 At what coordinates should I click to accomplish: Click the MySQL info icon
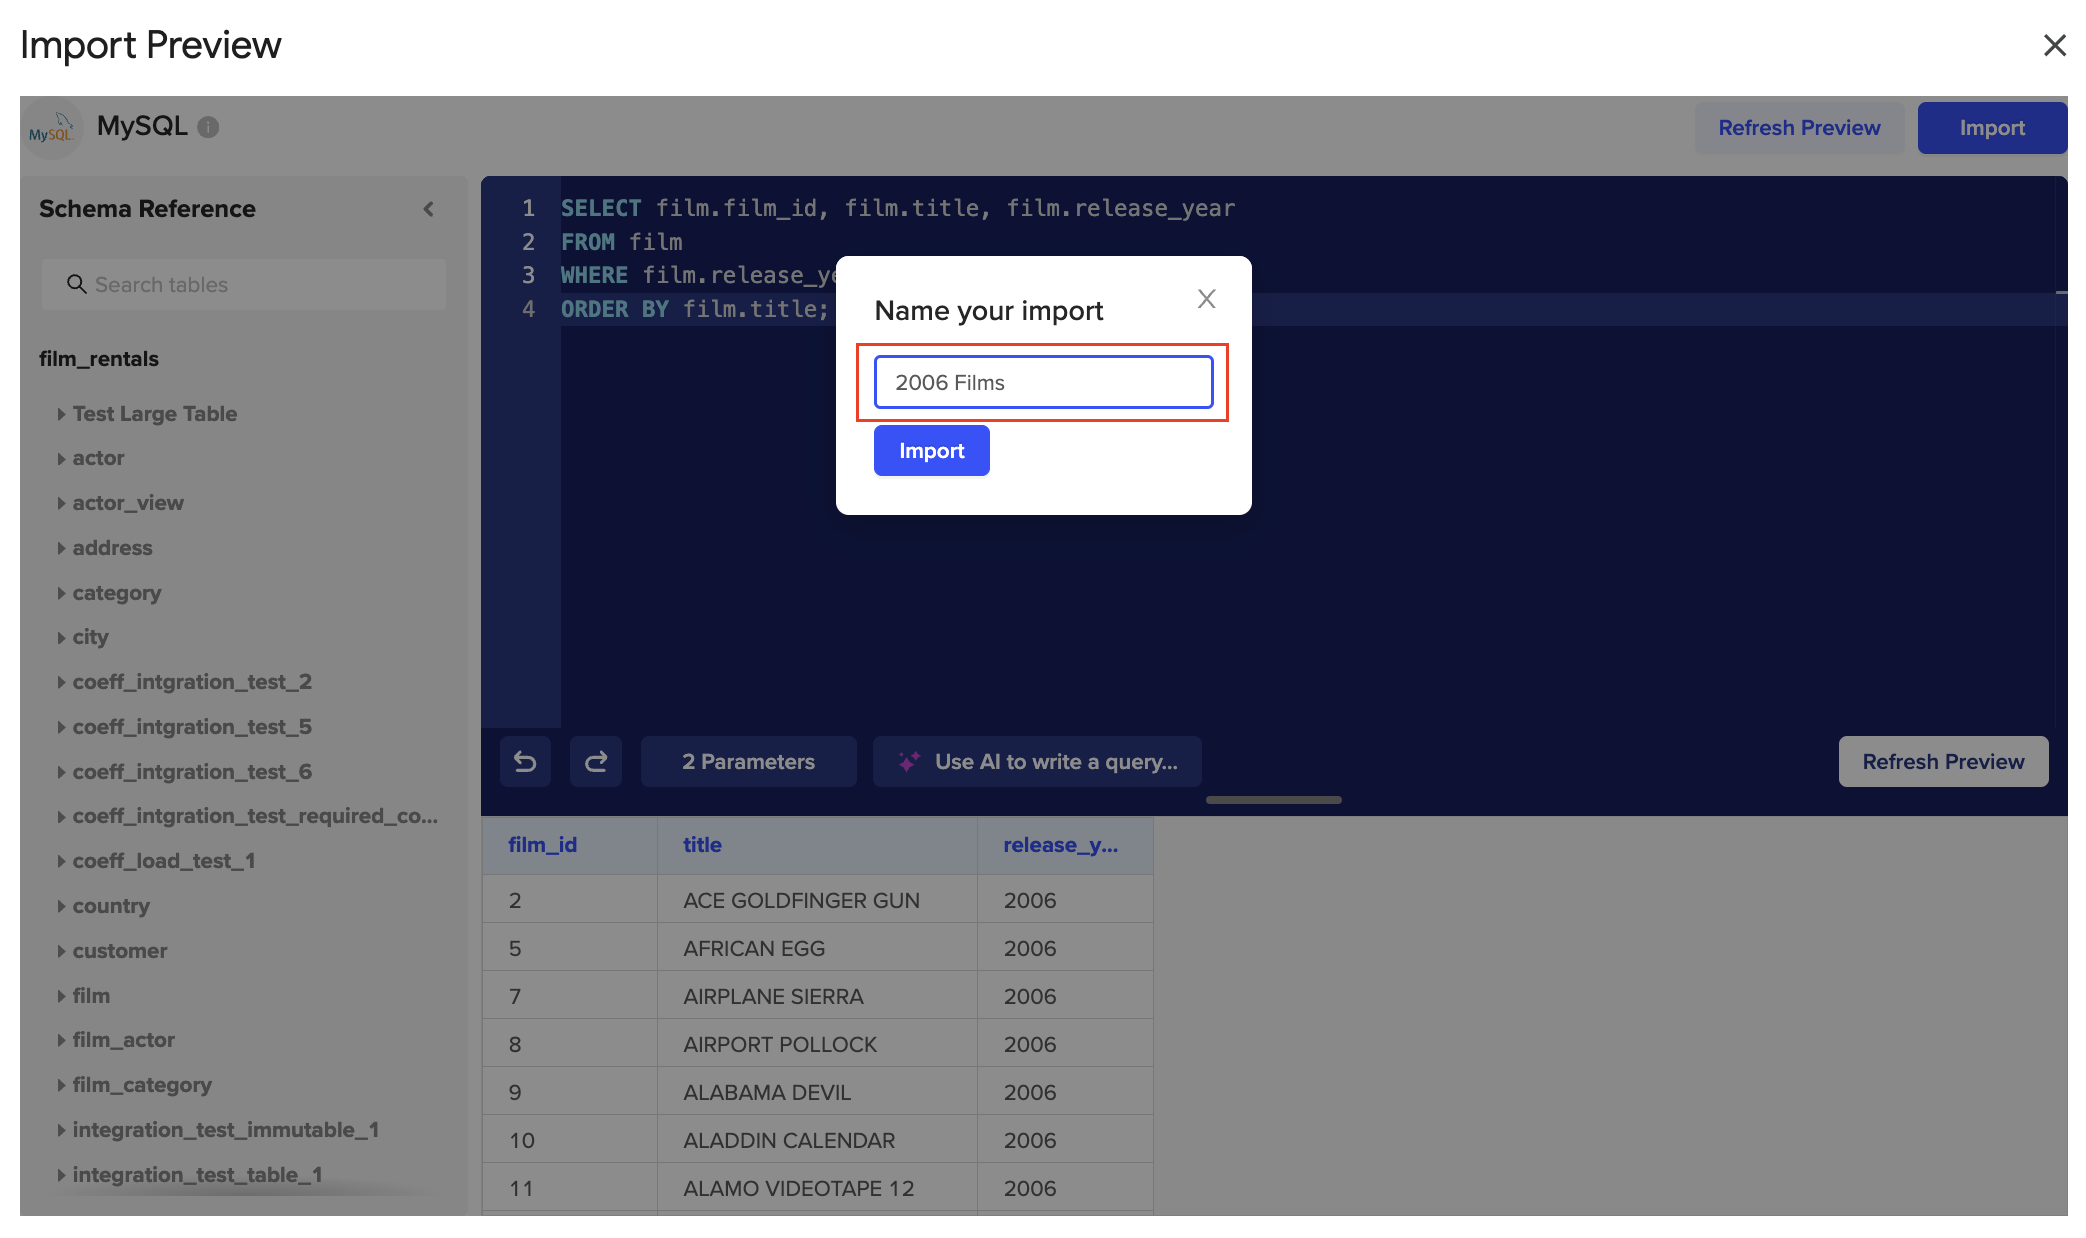coord(208,127)
